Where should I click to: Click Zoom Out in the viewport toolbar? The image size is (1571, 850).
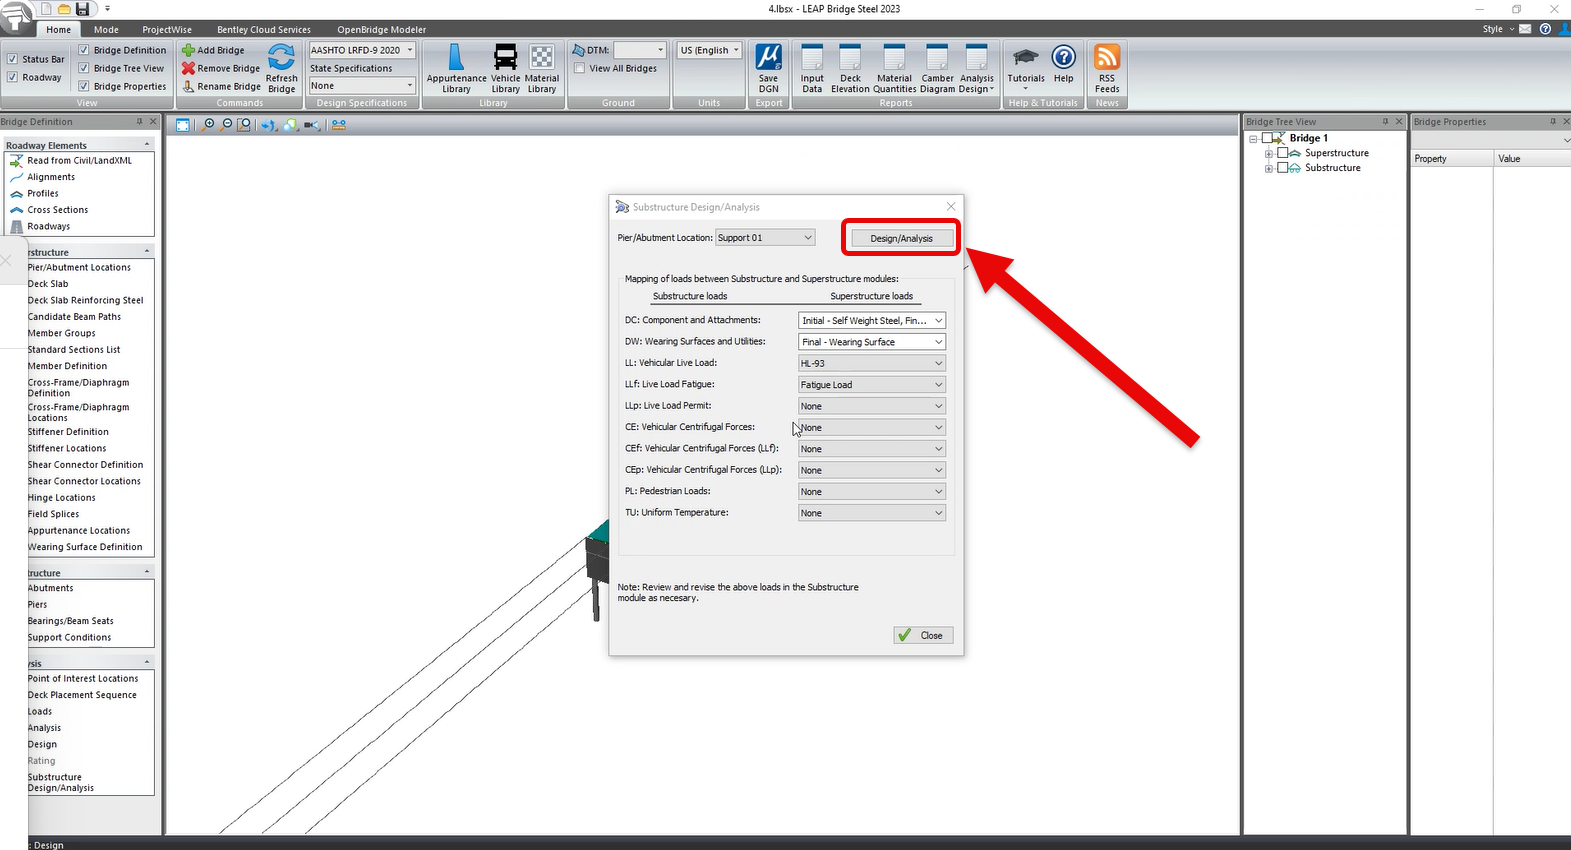(226, 125)
